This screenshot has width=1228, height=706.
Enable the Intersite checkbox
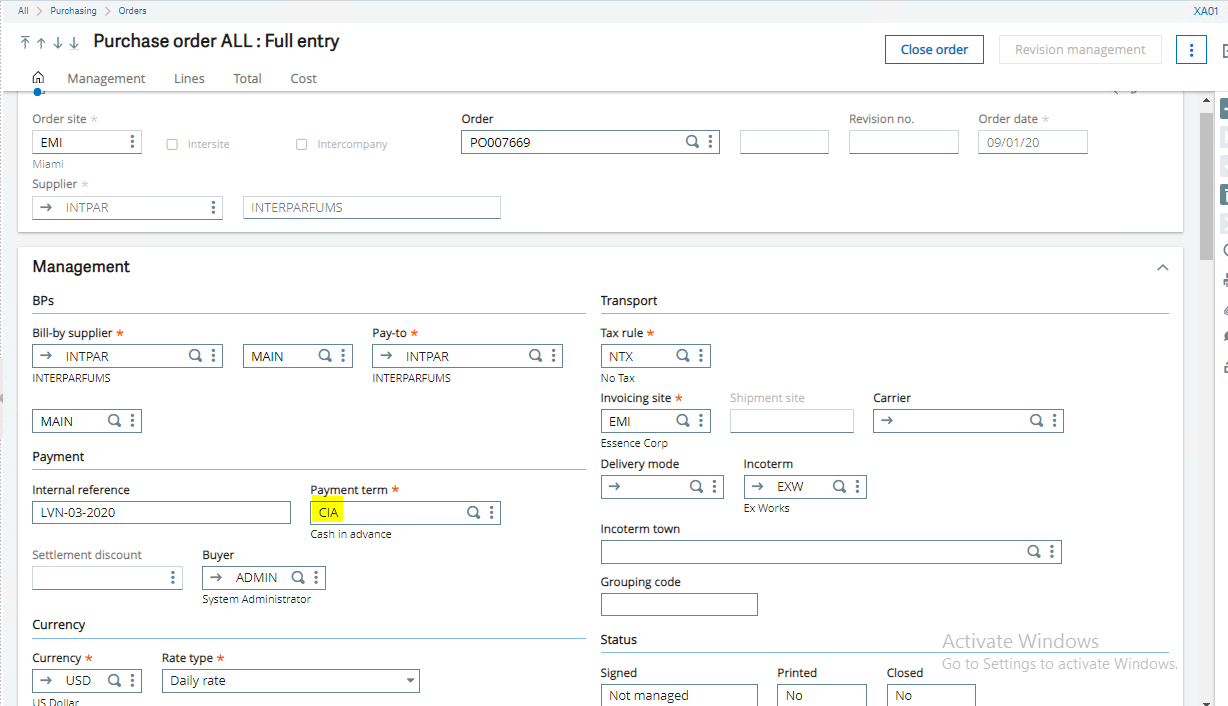tap(171, 144)
